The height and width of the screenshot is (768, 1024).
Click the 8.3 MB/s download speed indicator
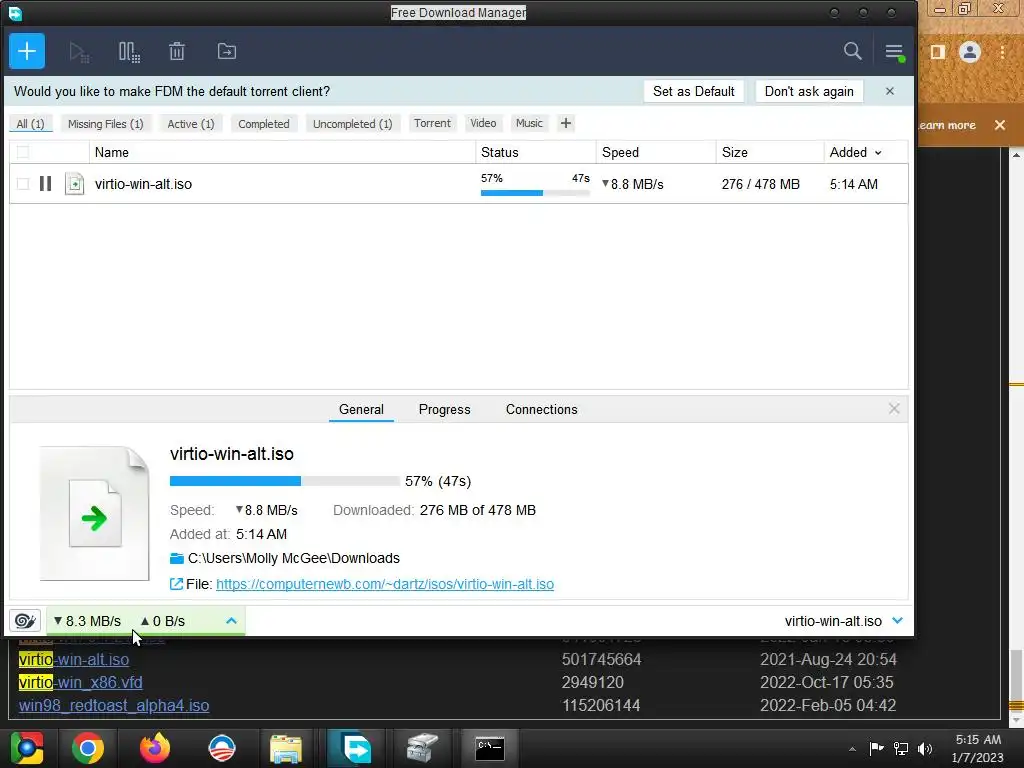[x=88, y=621]
